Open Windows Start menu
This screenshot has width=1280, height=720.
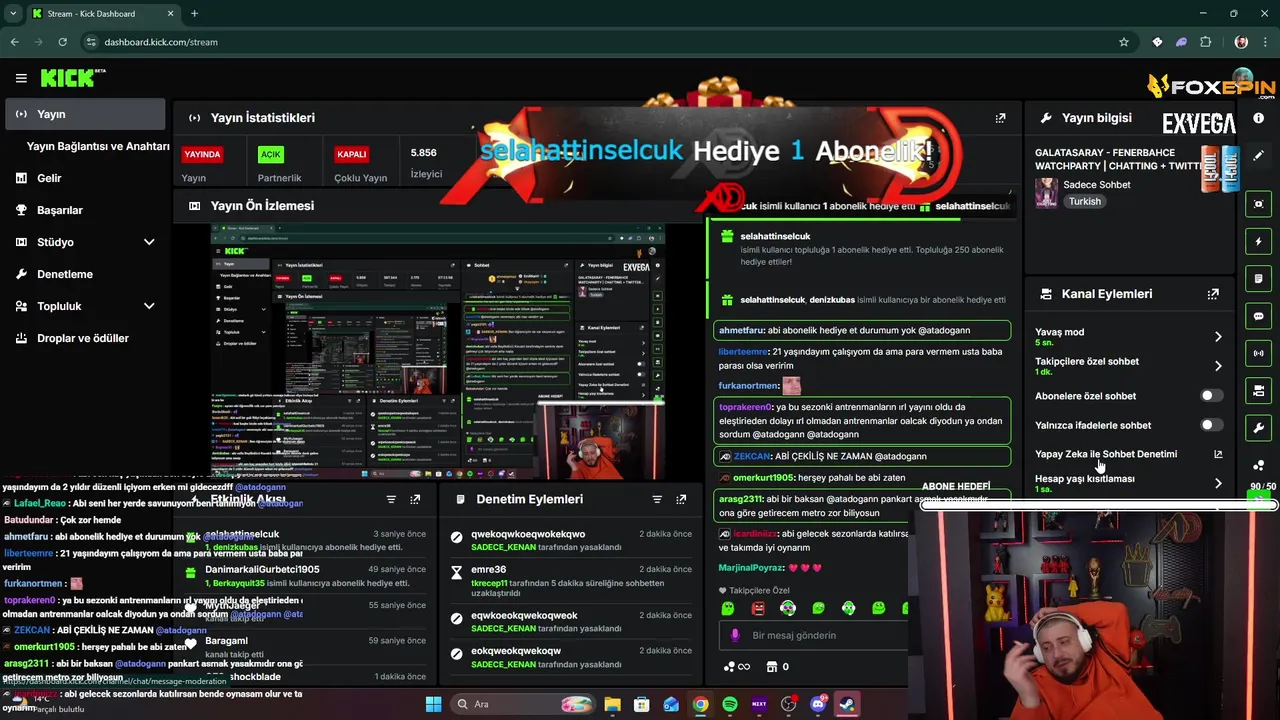(433, 704)
